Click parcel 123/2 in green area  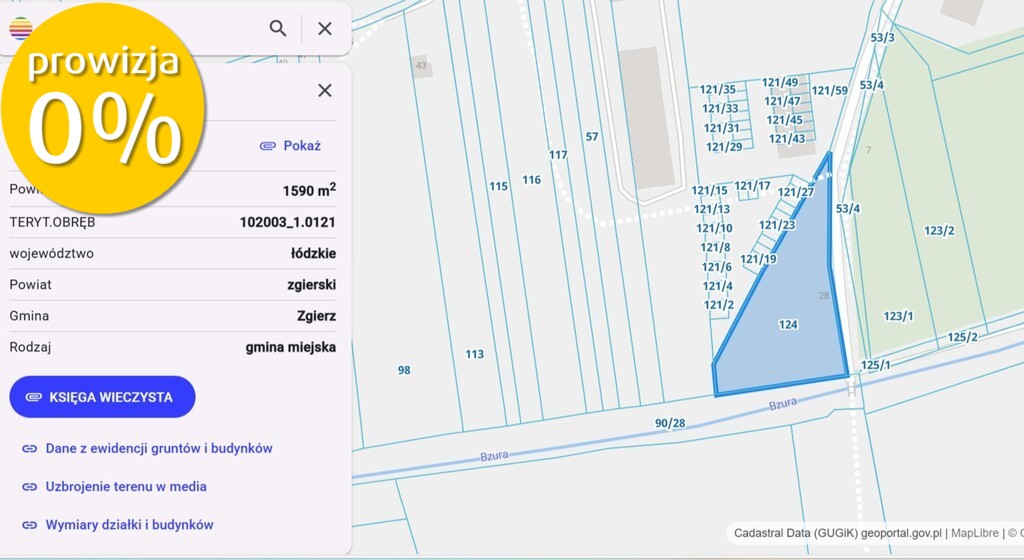[939, 231]
